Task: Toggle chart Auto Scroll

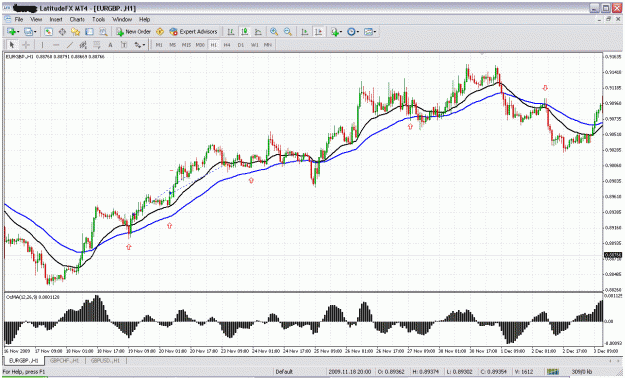Action: [305, 32]
